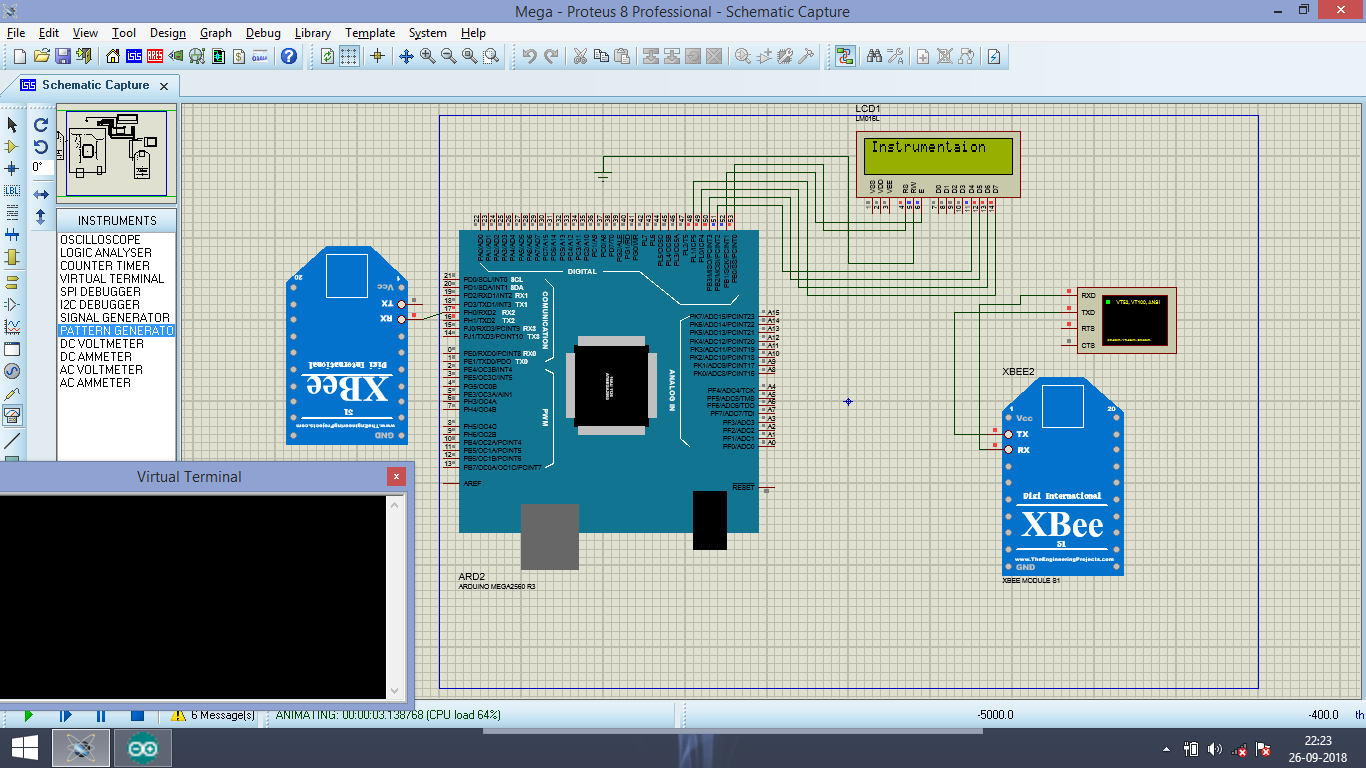Viewport: 1366px width, 768px height.
Task: Close the Schematic Capture tab
Action: 166,86
